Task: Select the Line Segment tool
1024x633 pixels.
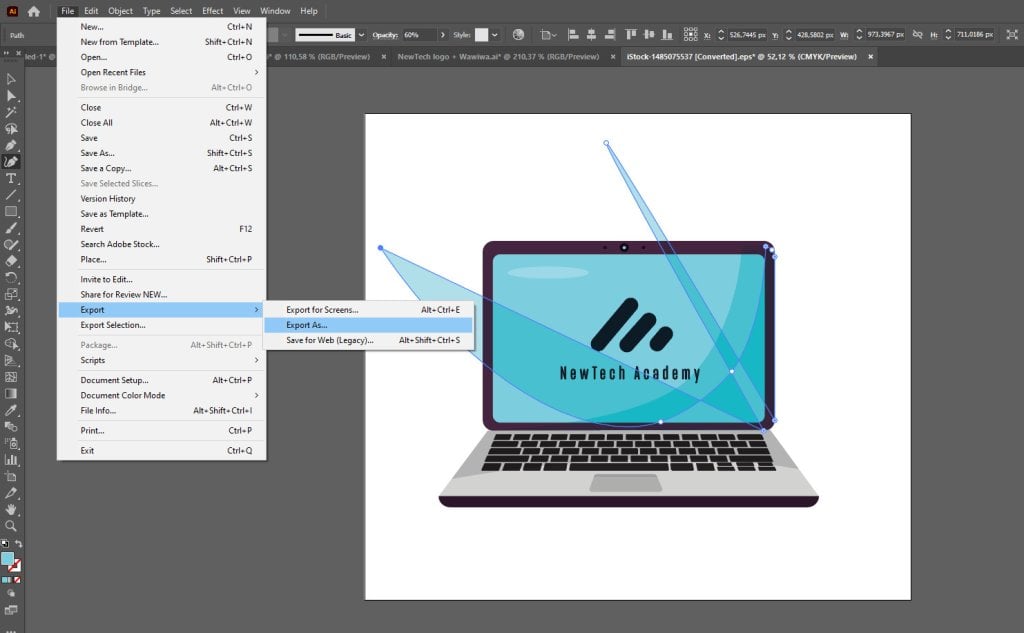Action: (x=11, y=195)
